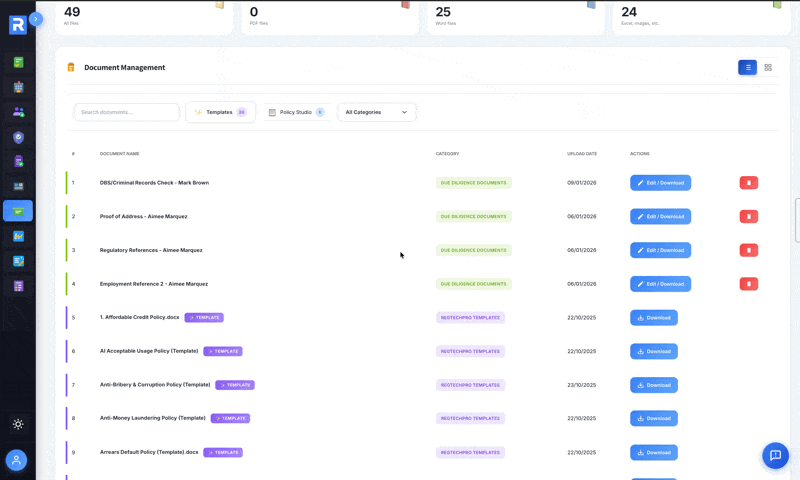Viewport: 800px width, 480px height.
Task: Click the Search documents field
Action: pos(126,112)
